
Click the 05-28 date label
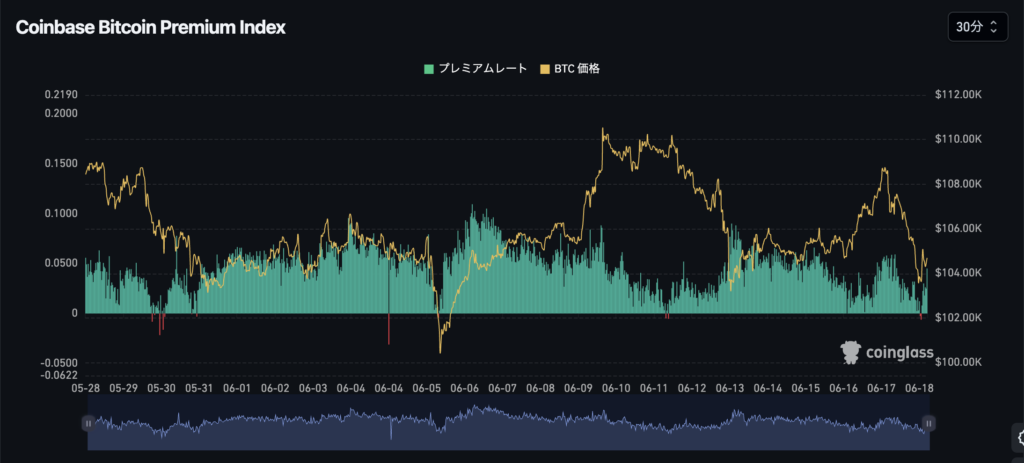click(x=86, y=388)
